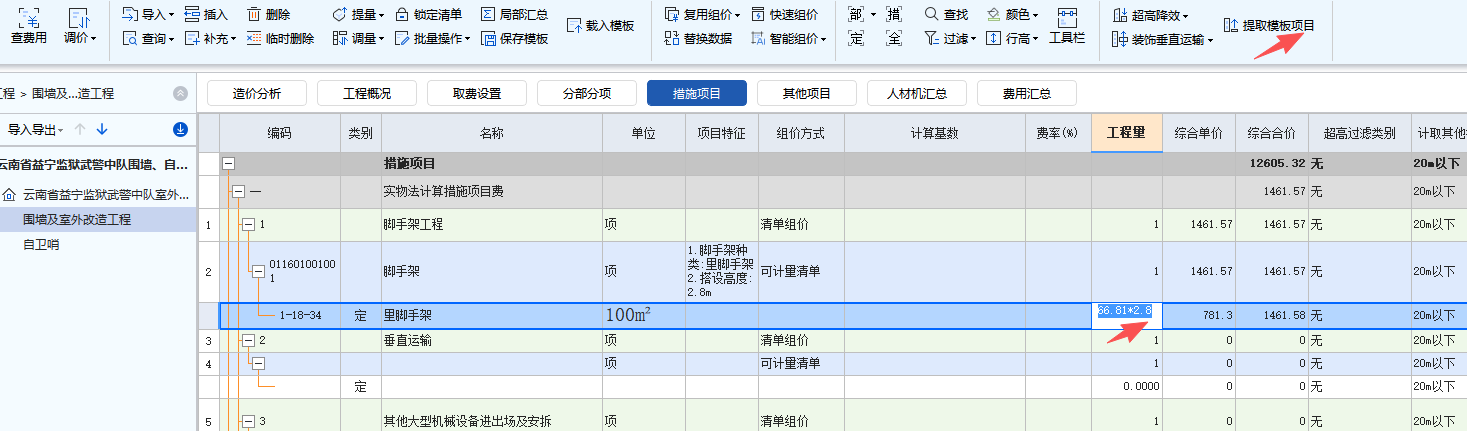
Task: Click the 12605.32 total price cell
Action: (x=1272, y=163)
